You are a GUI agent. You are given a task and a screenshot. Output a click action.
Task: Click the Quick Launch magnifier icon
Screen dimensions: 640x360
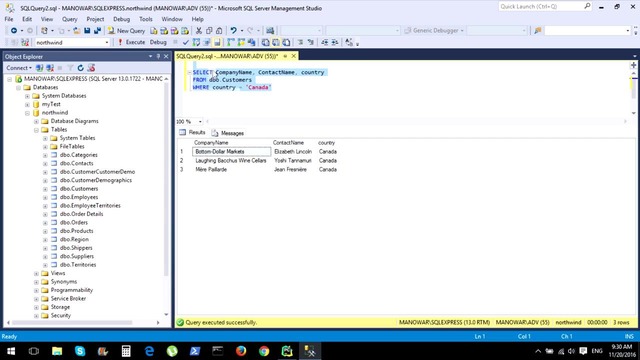pyautogui.click(x=587, y=6)
